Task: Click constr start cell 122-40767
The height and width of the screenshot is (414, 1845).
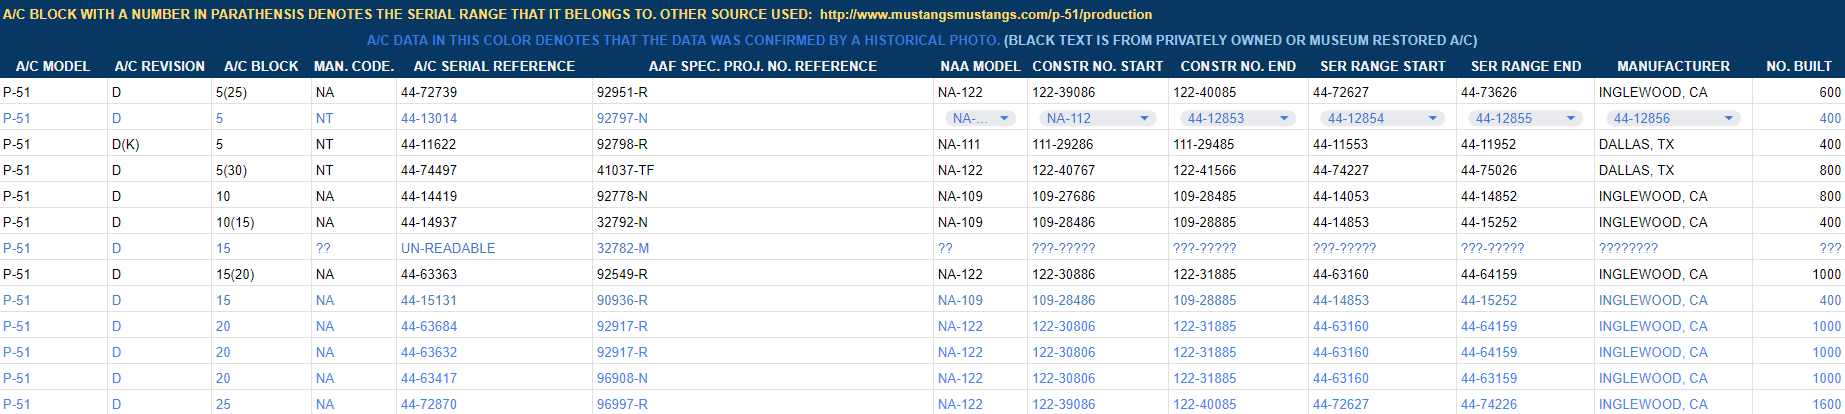Action: coord(1098,170)
